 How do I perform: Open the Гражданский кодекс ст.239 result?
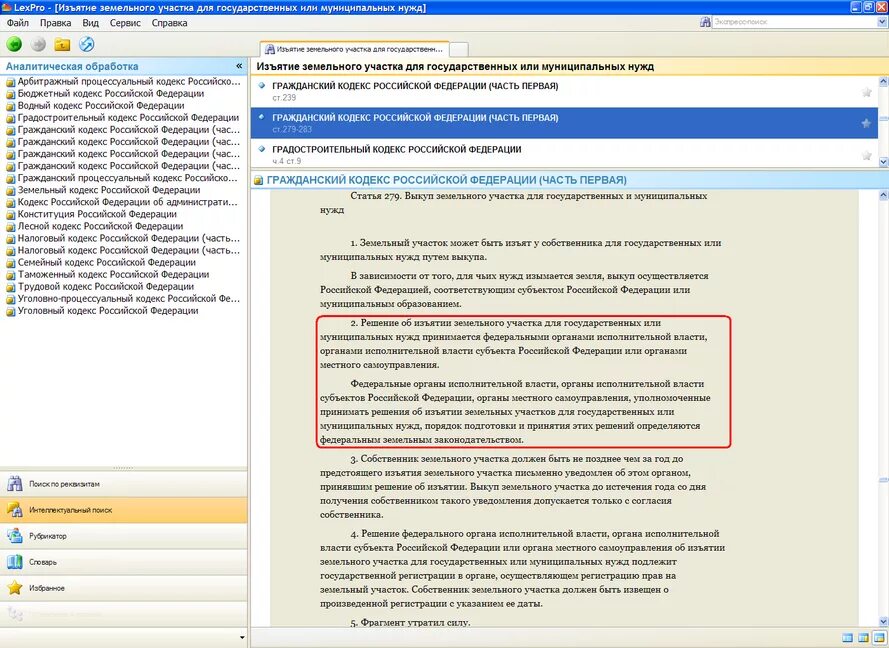click(564, 91)
